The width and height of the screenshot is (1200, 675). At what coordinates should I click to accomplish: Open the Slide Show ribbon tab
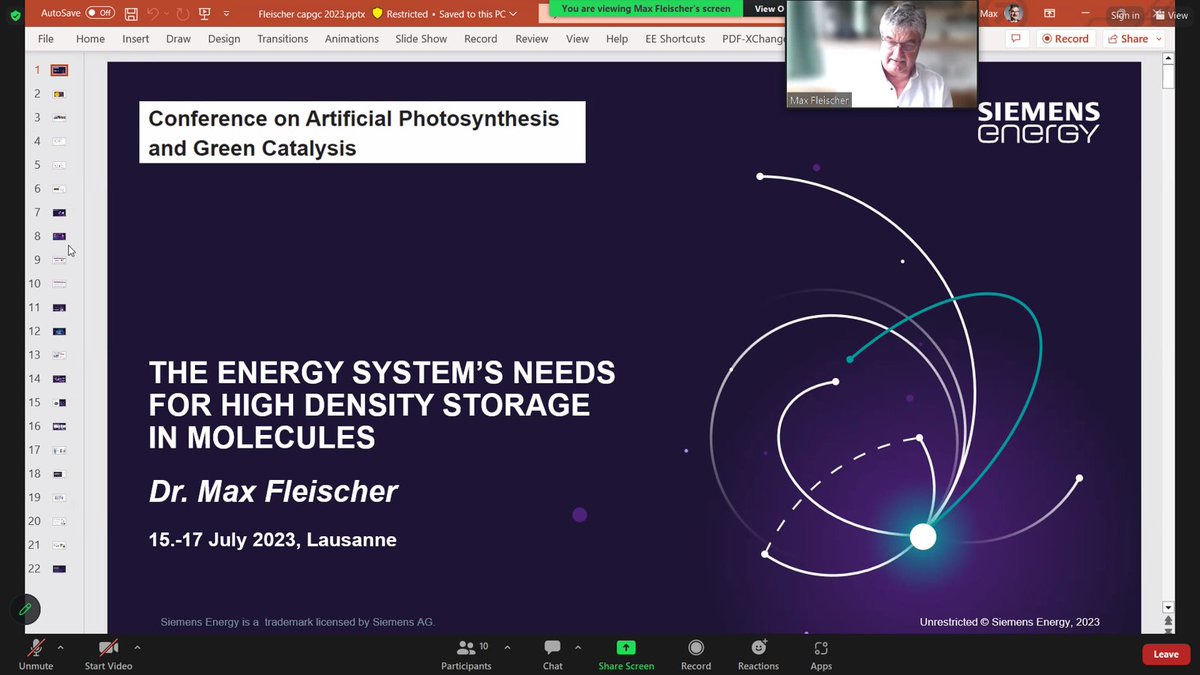[421, 39]
